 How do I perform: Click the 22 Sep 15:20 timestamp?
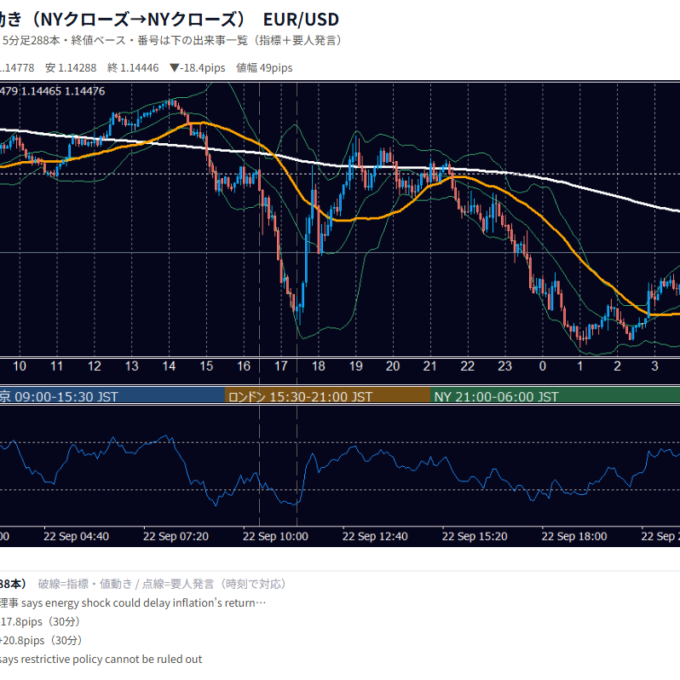point(475,536)
